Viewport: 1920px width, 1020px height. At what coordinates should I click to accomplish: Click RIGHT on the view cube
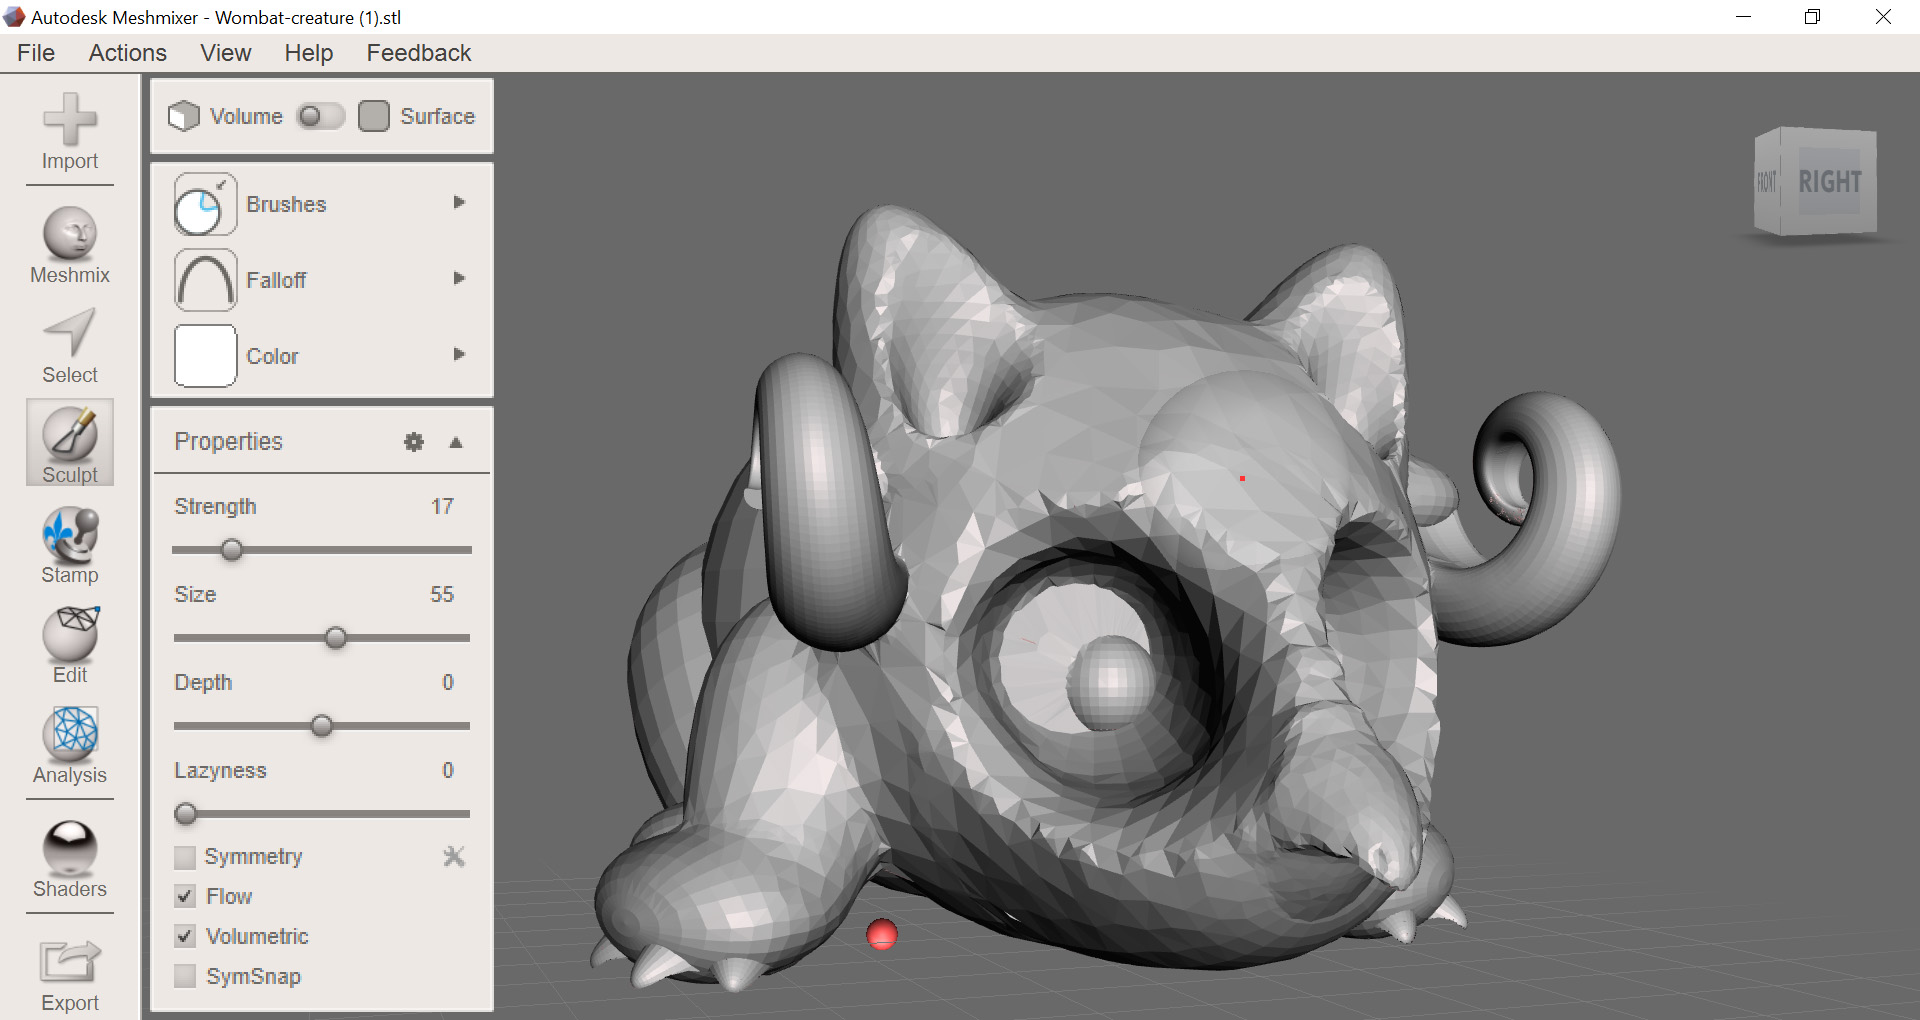[1831, 181]
